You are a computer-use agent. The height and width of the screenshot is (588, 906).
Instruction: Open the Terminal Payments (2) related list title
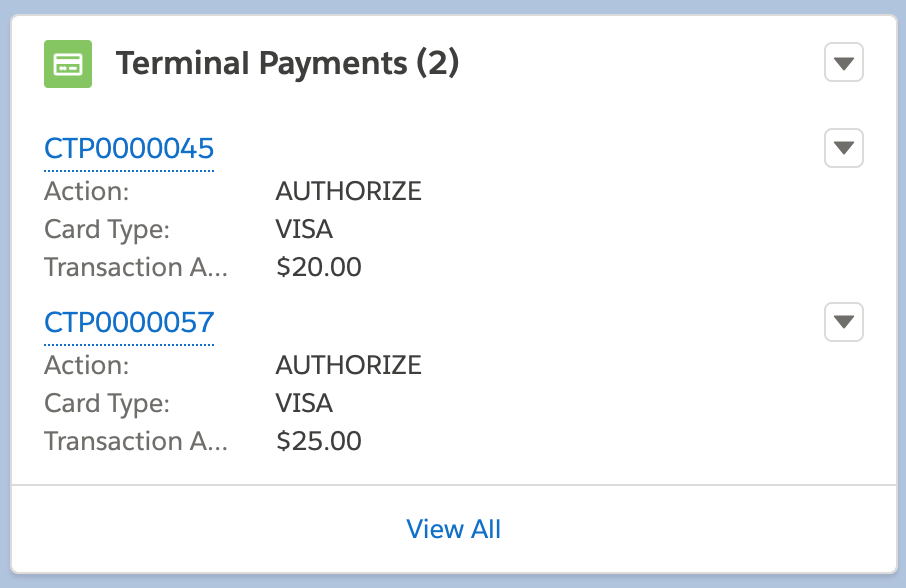[x=287, y=63]
